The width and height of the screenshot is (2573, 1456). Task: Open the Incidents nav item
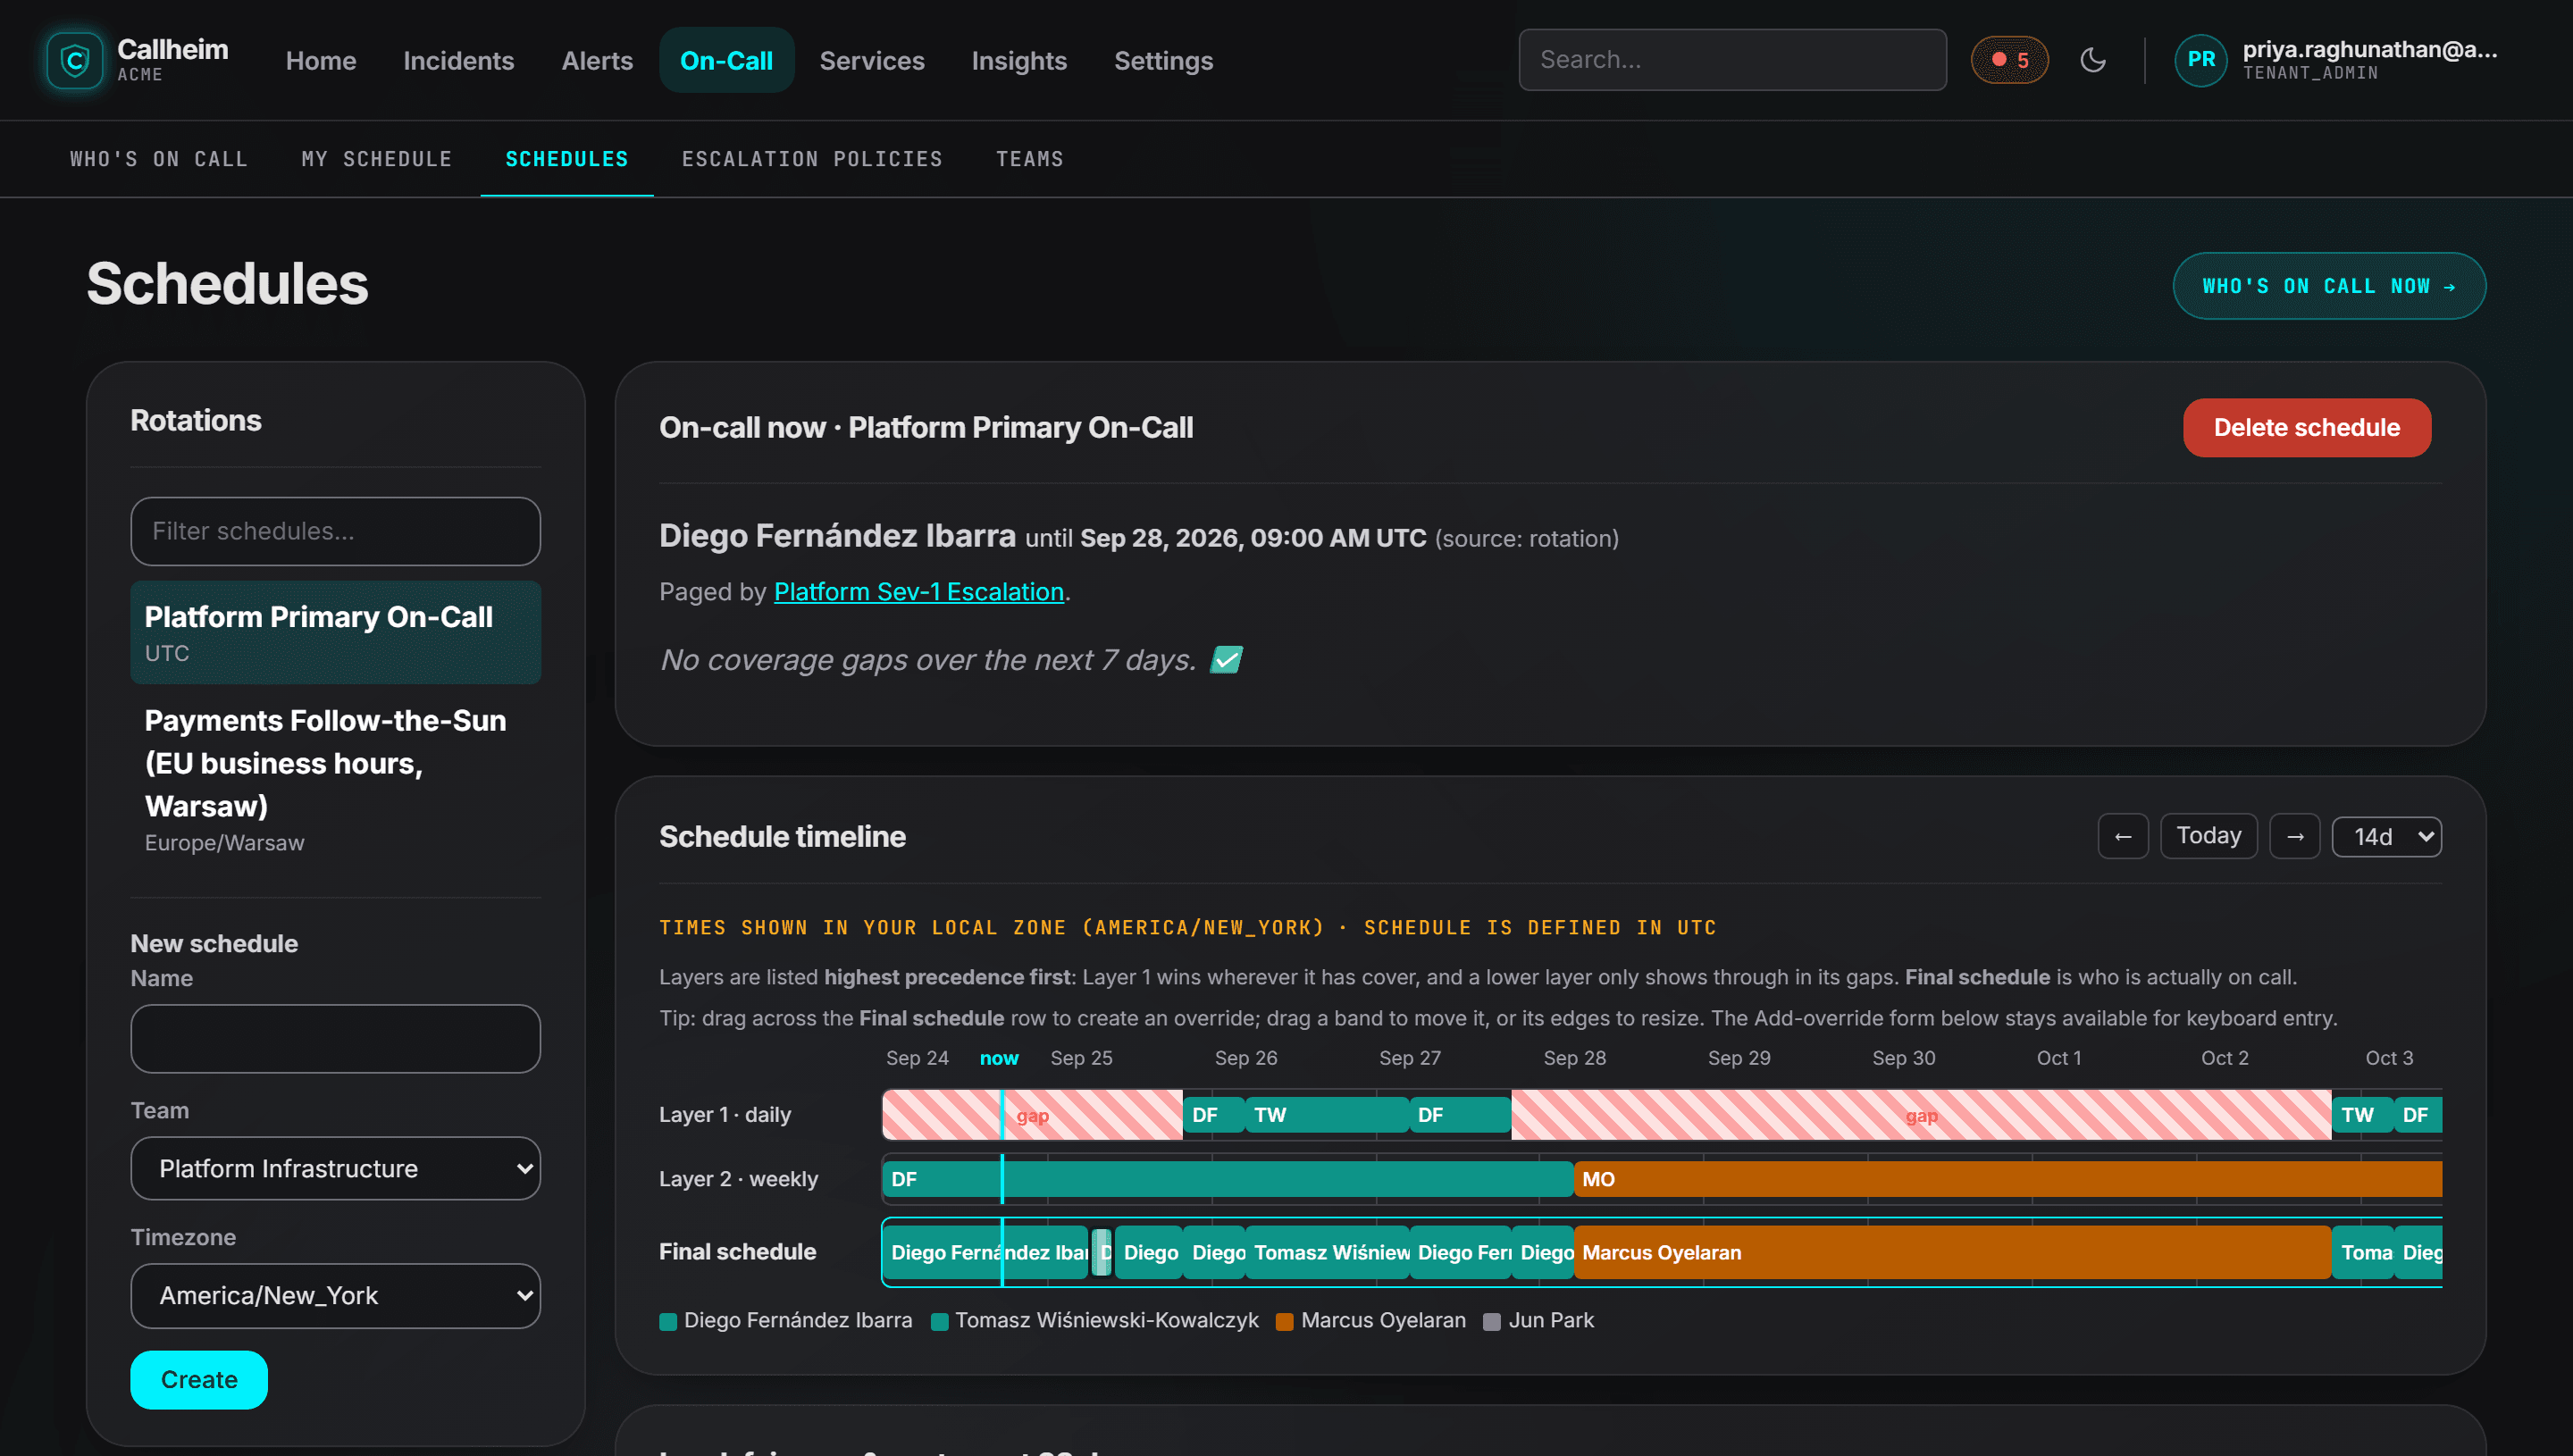tap(458, 60)
